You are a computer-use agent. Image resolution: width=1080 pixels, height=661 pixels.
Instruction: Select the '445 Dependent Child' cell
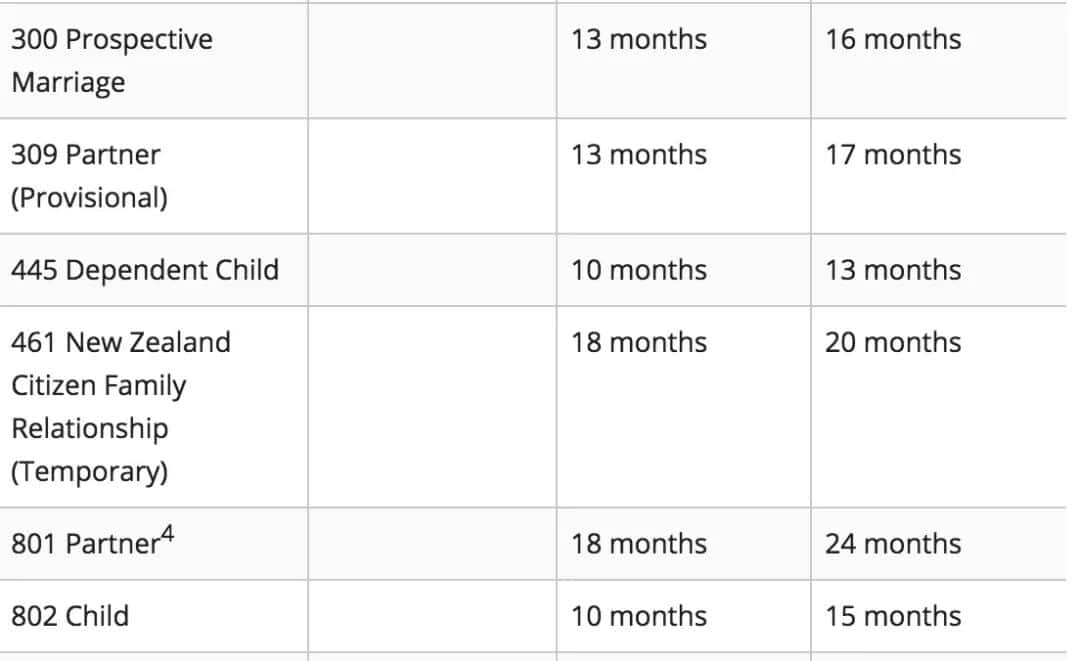154,270
